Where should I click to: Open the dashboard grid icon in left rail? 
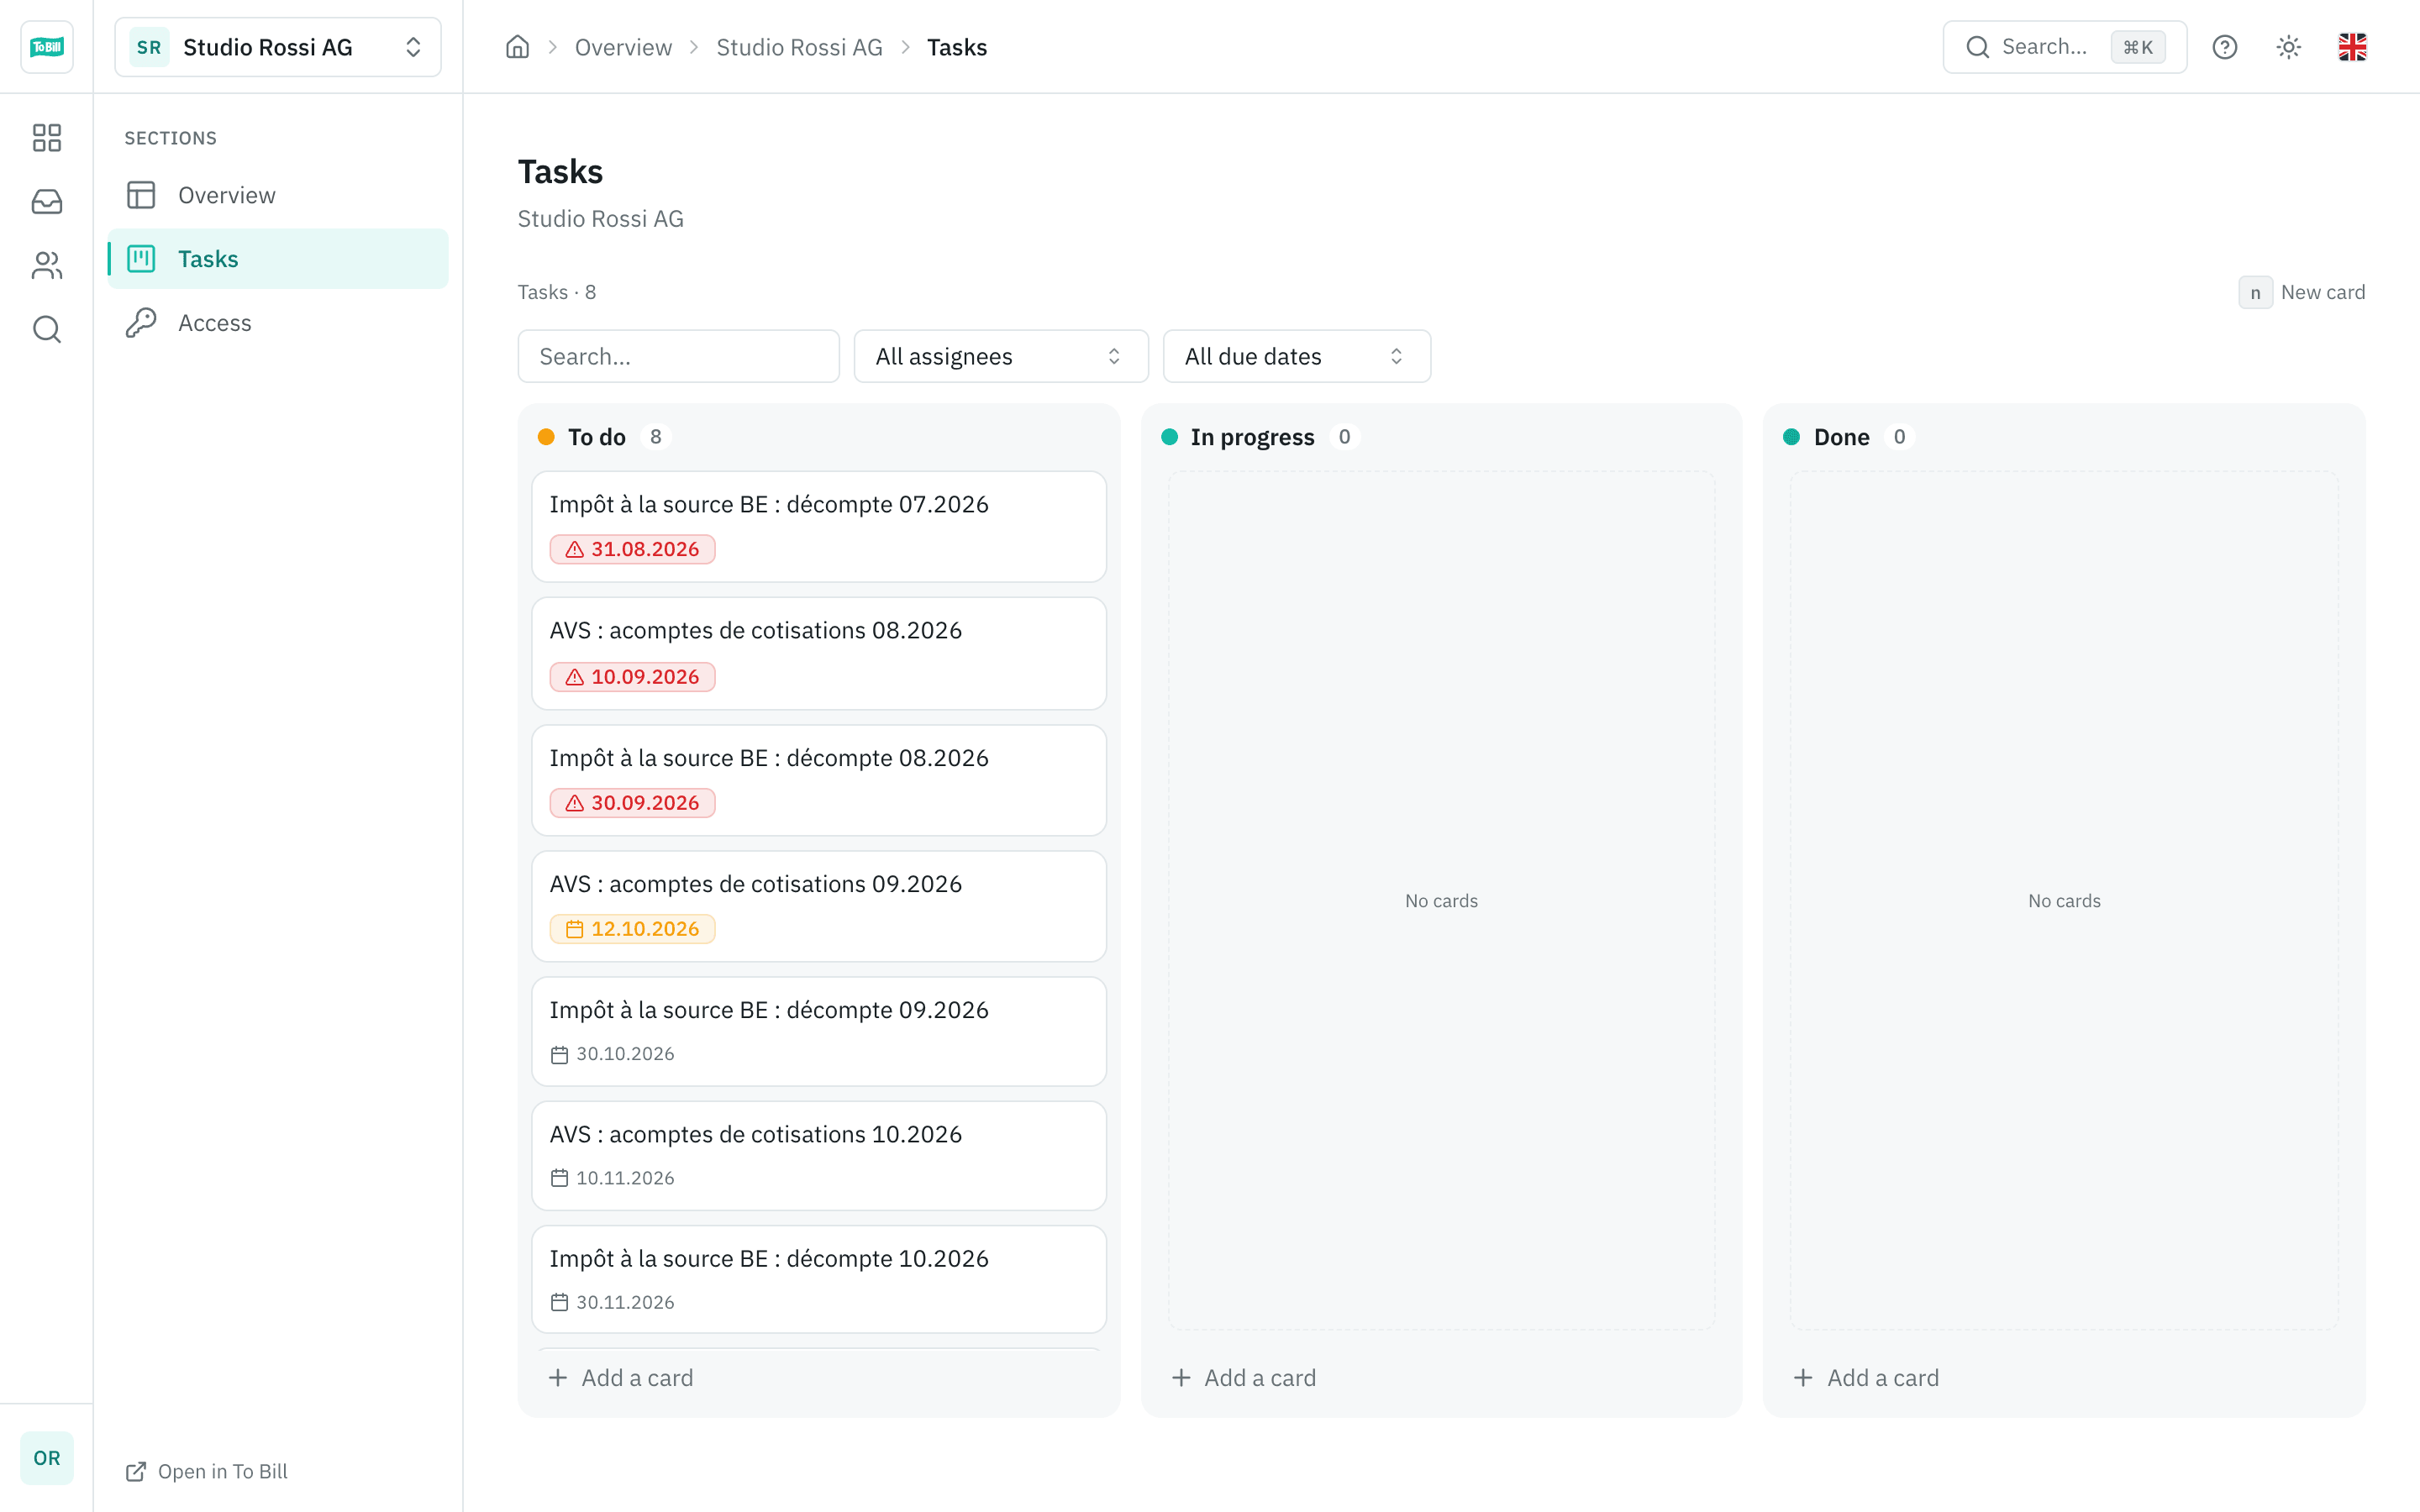pyautogui.click(x=46, y=137)
